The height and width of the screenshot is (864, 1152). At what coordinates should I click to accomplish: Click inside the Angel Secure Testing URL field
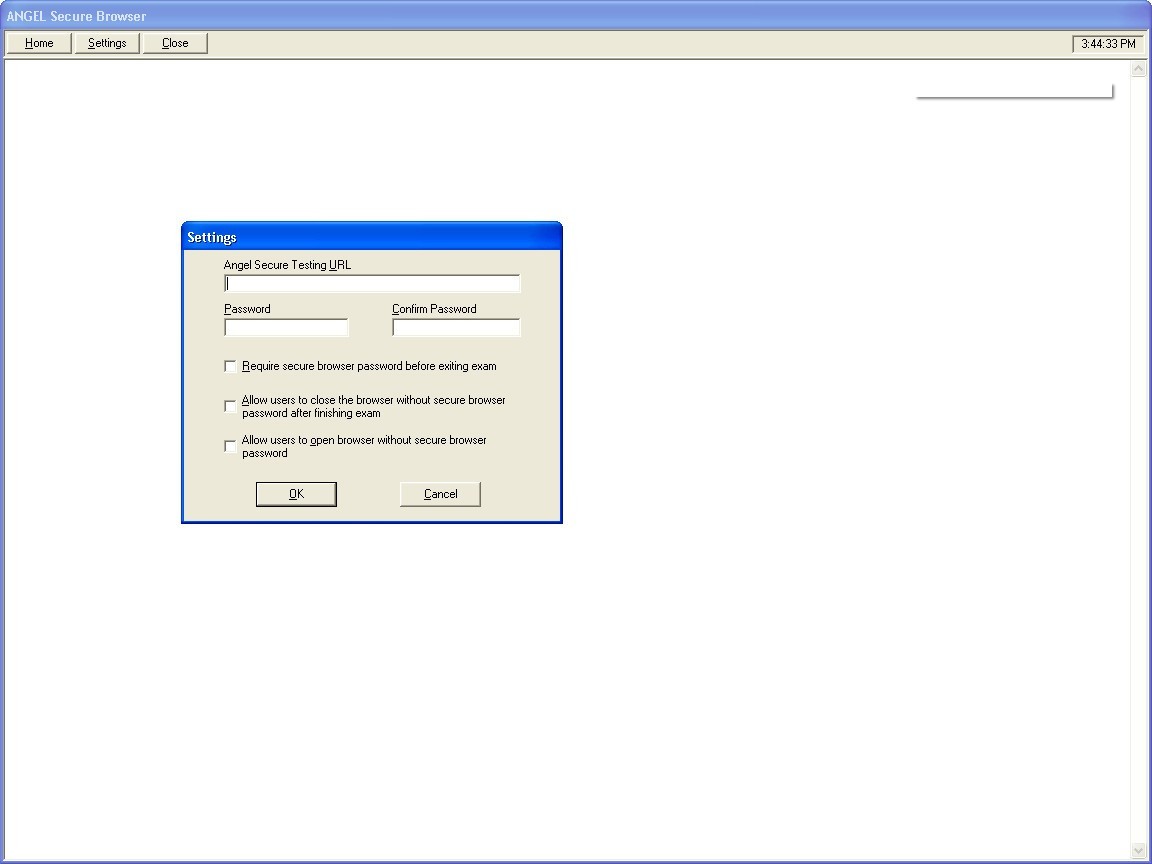coord(371,283)
